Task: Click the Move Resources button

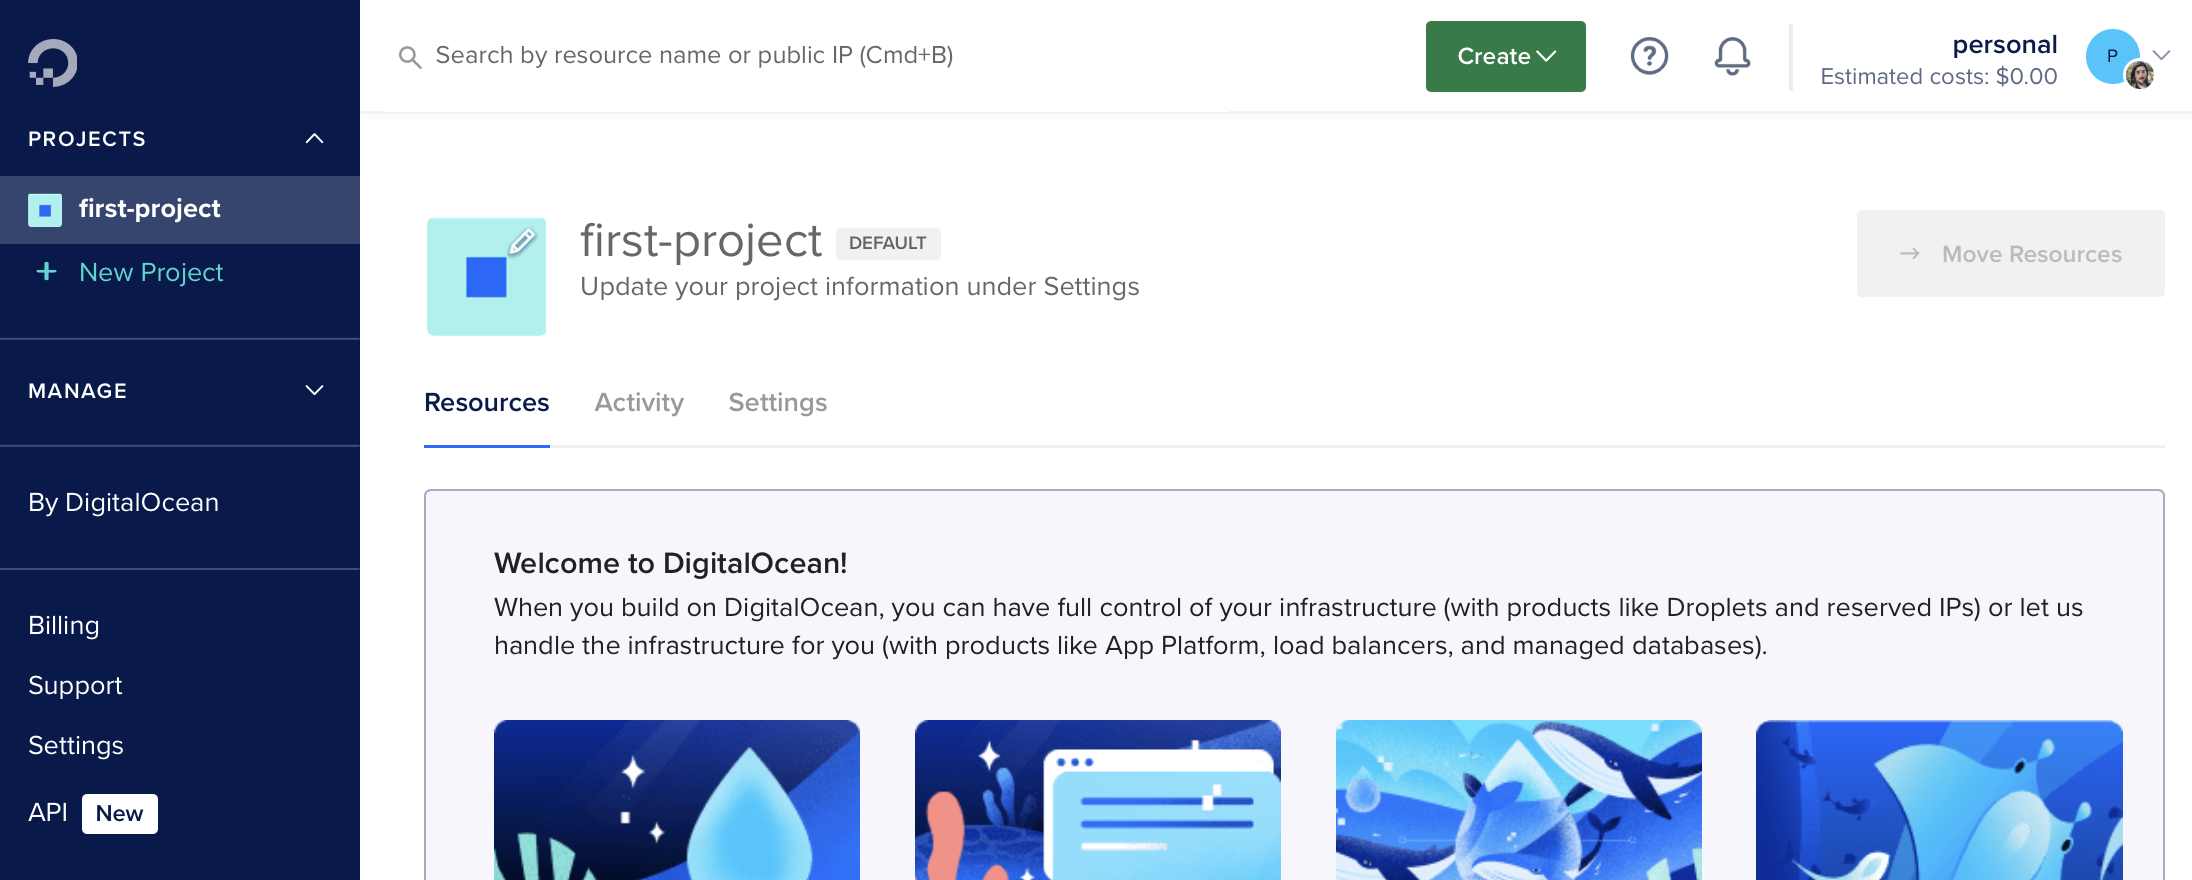Action: point(2010,254)
